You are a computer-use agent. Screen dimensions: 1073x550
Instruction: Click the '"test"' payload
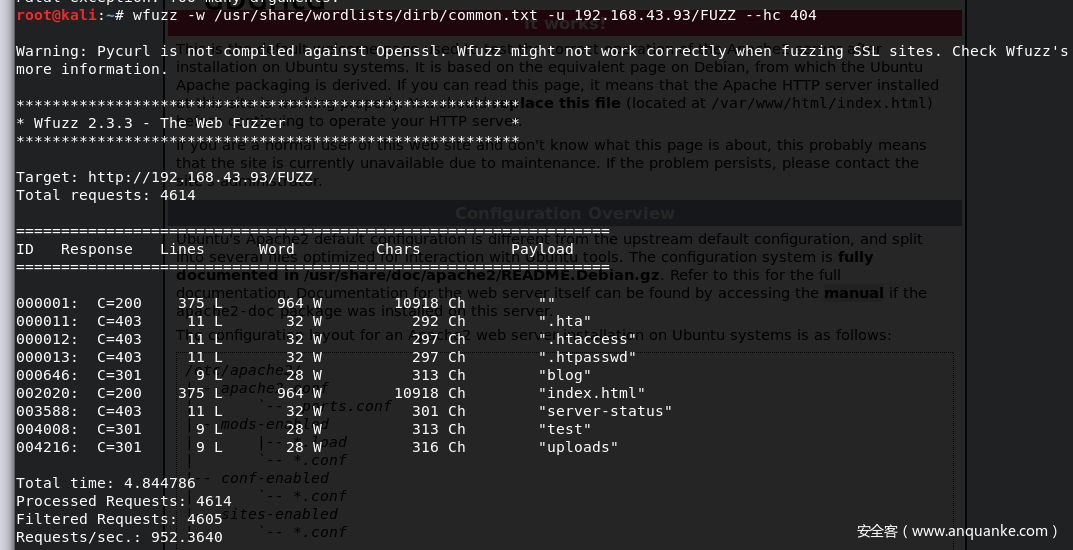[x=565, y=429]
